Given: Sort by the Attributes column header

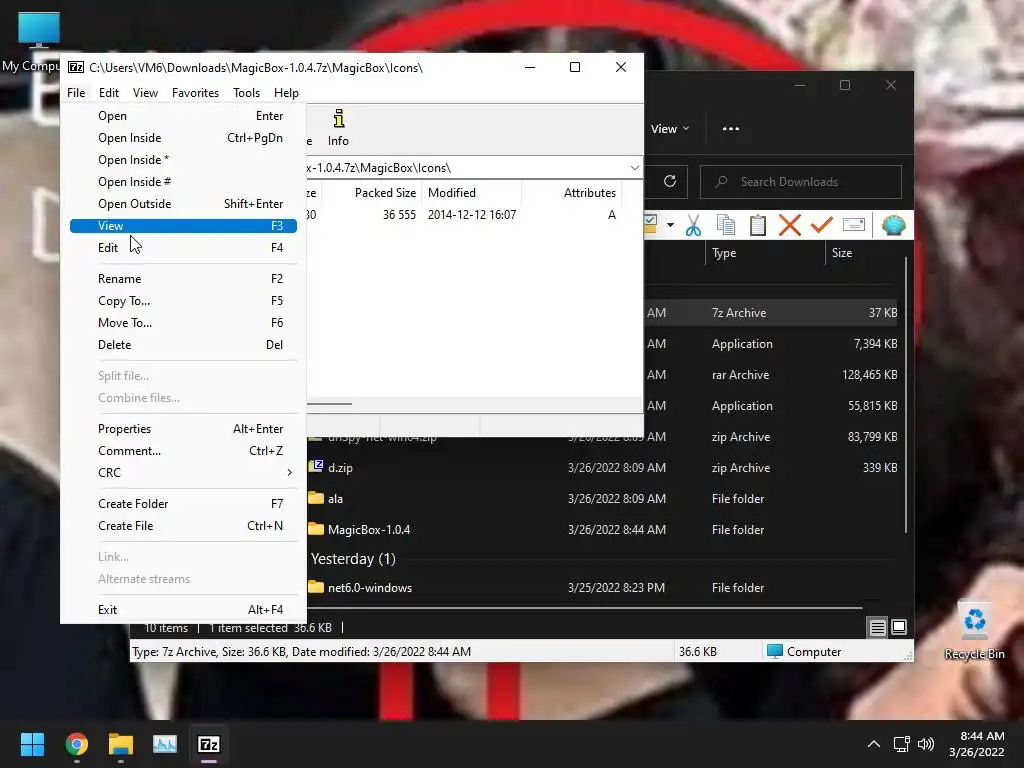Looking at the screenshot, I should click(571, 193).
